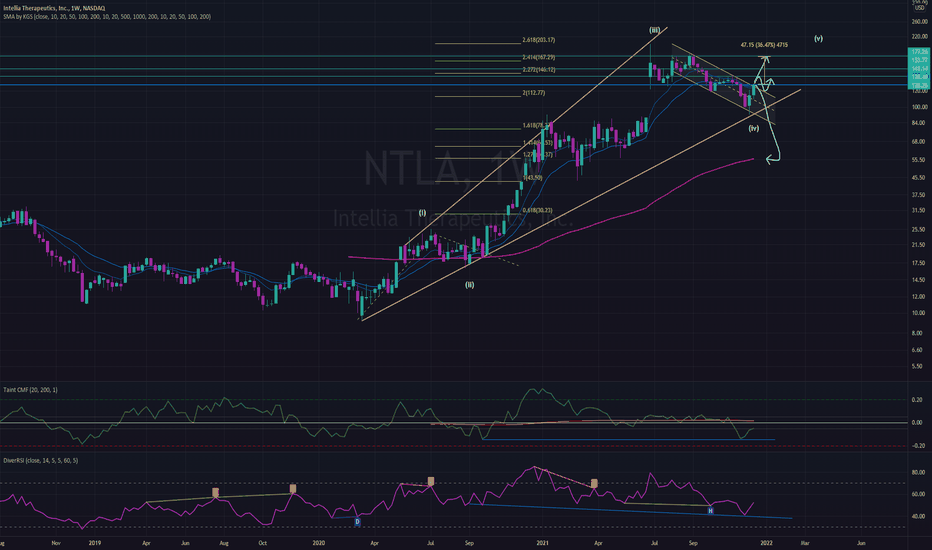Click the 68.00 price axis label

[920, 142]
